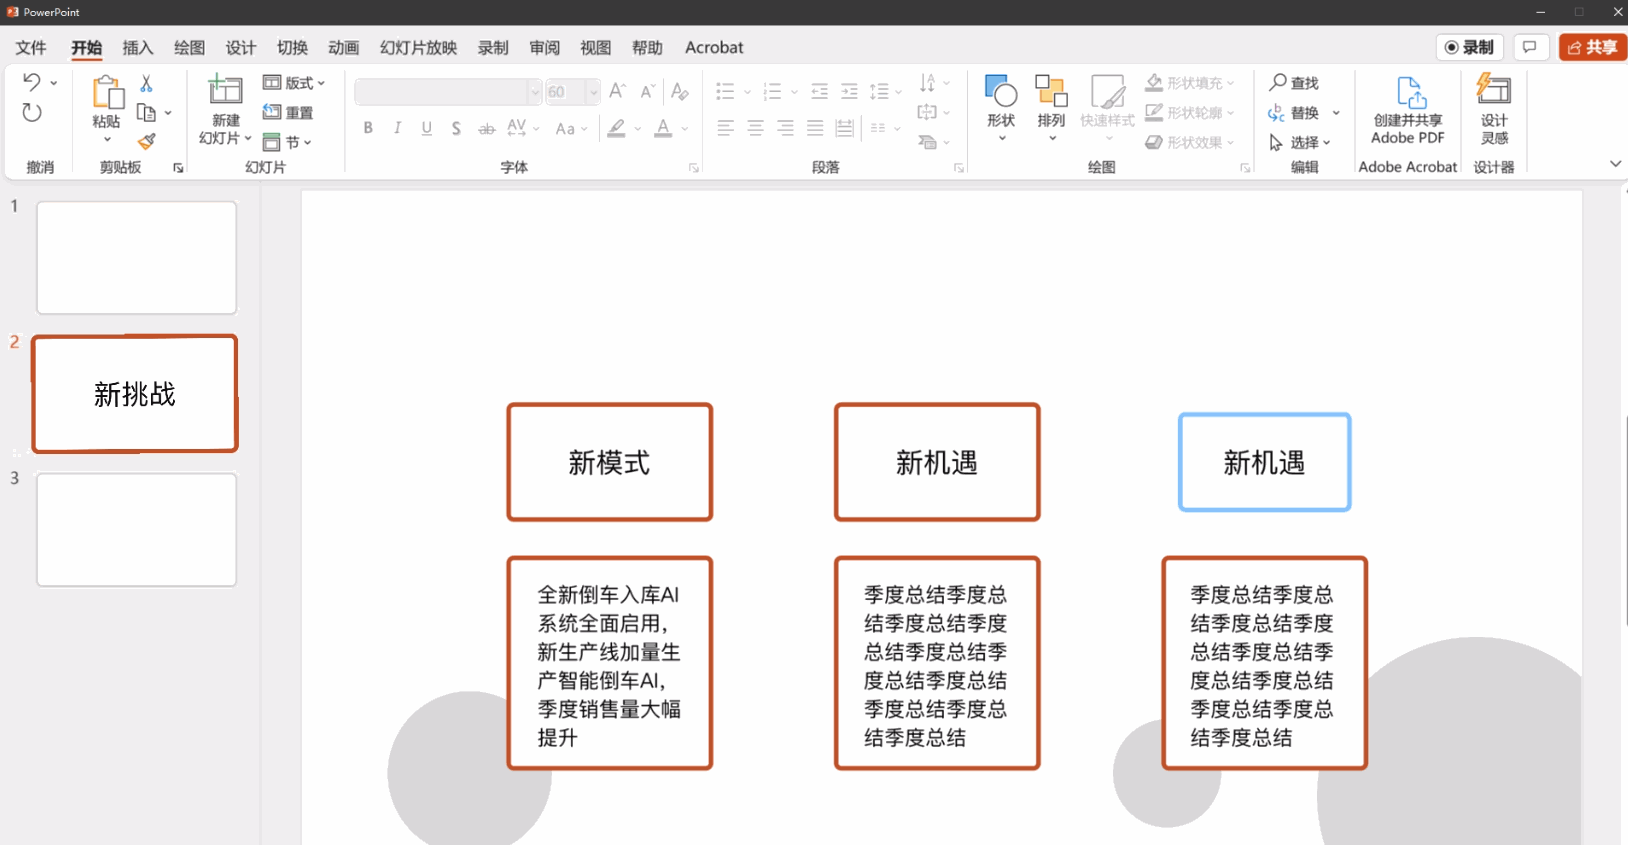Open the Paragraph dialog launcher

[958, 168]
